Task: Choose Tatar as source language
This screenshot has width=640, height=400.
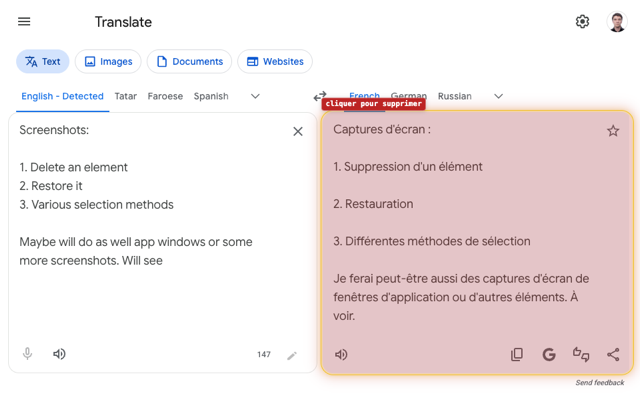Action: click(x=126, y=96)
